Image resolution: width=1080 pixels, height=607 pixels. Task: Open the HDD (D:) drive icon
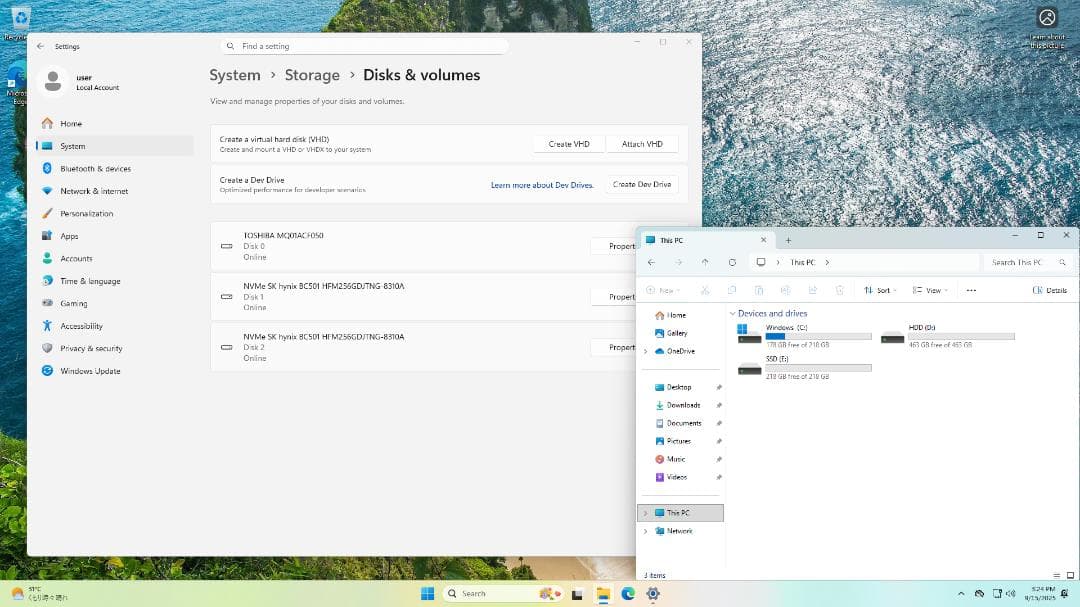pos(892,338)
